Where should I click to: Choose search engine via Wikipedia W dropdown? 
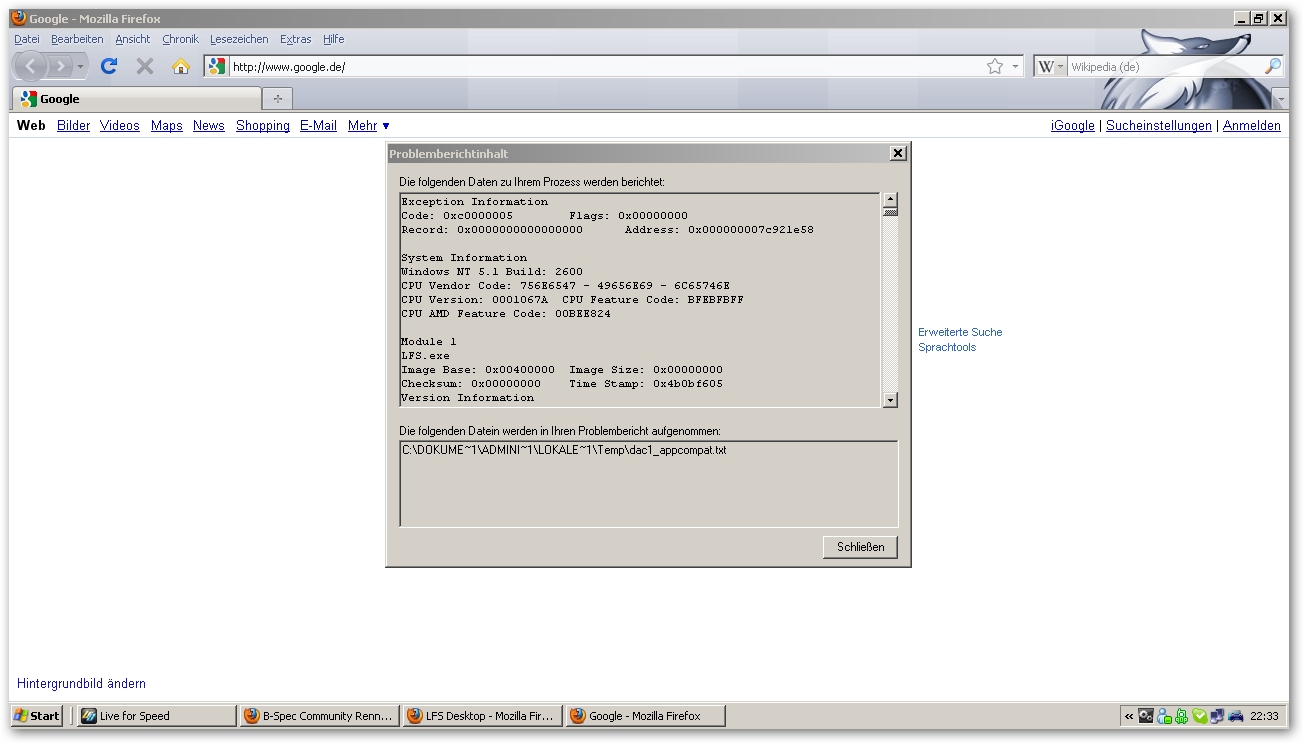(1050, 67)
